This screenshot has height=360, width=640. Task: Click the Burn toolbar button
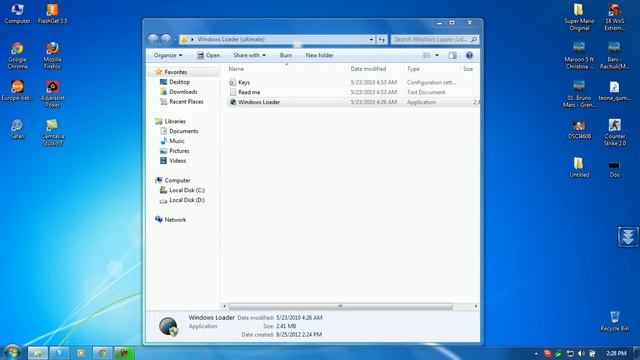click(x=286, y=55)
